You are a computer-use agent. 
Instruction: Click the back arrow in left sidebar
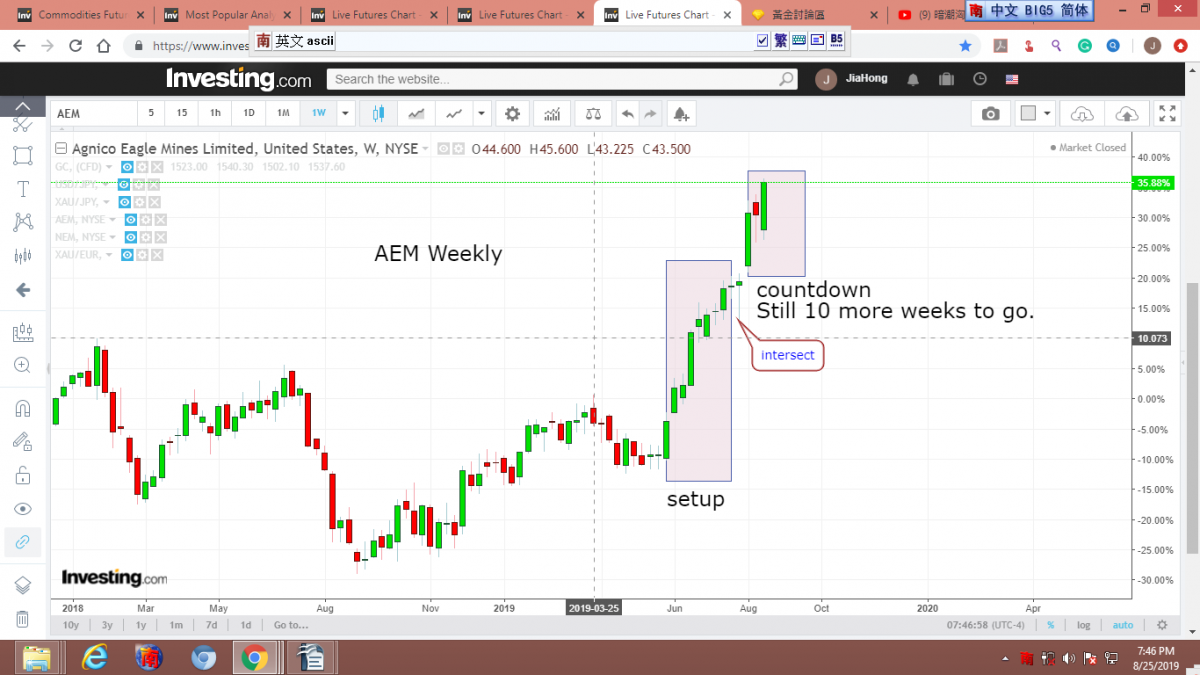(x=22, y=290)
